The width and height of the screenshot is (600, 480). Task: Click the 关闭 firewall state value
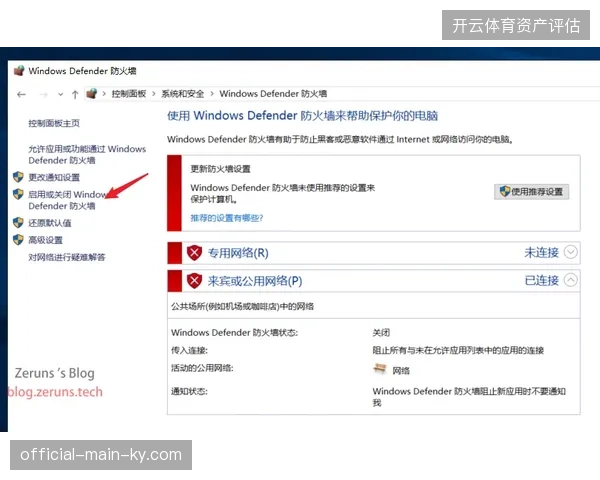pos(381,333)
